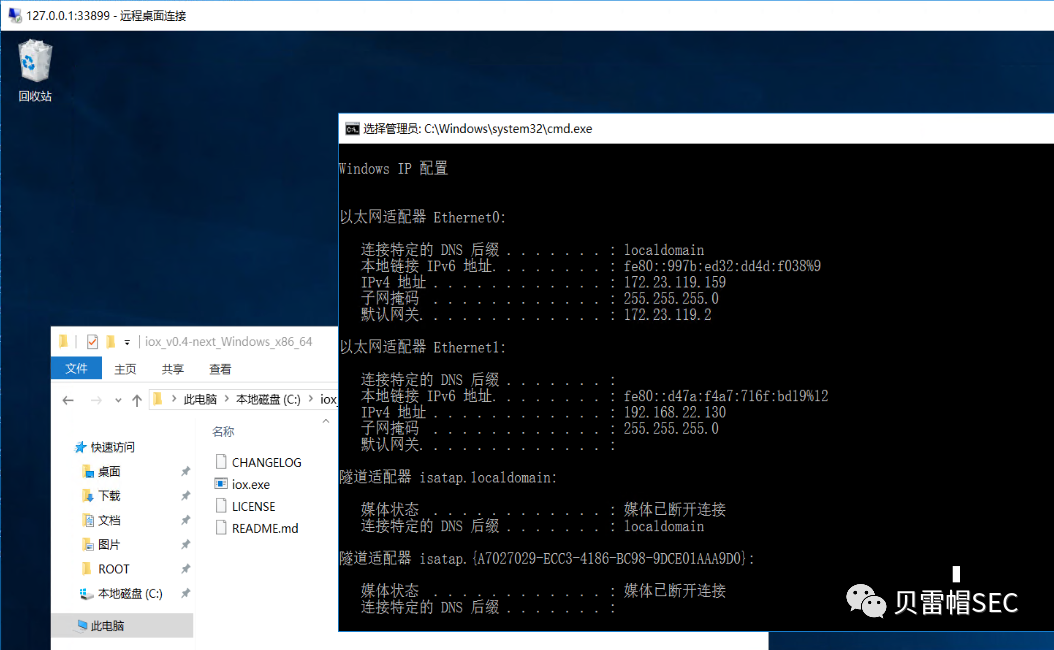Click the New Folder quick access icon
This screenshot has width=1054, height=650.
(111, 341)
